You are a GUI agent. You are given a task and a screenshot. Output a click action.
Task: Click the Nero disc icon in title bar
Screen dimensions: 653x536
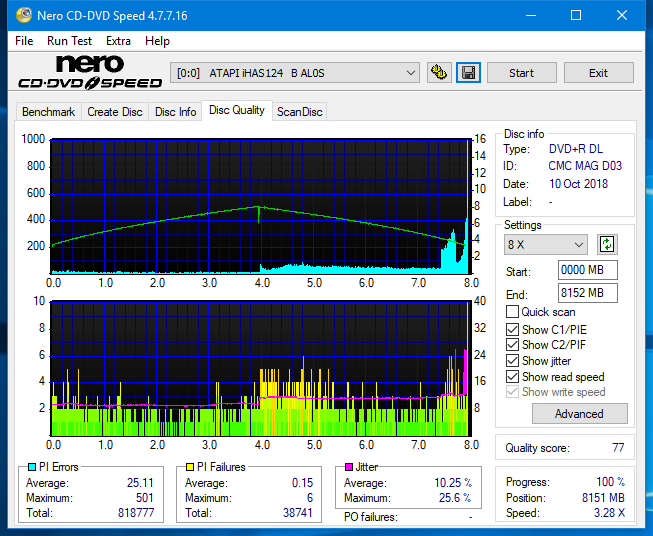click(24, 15)
